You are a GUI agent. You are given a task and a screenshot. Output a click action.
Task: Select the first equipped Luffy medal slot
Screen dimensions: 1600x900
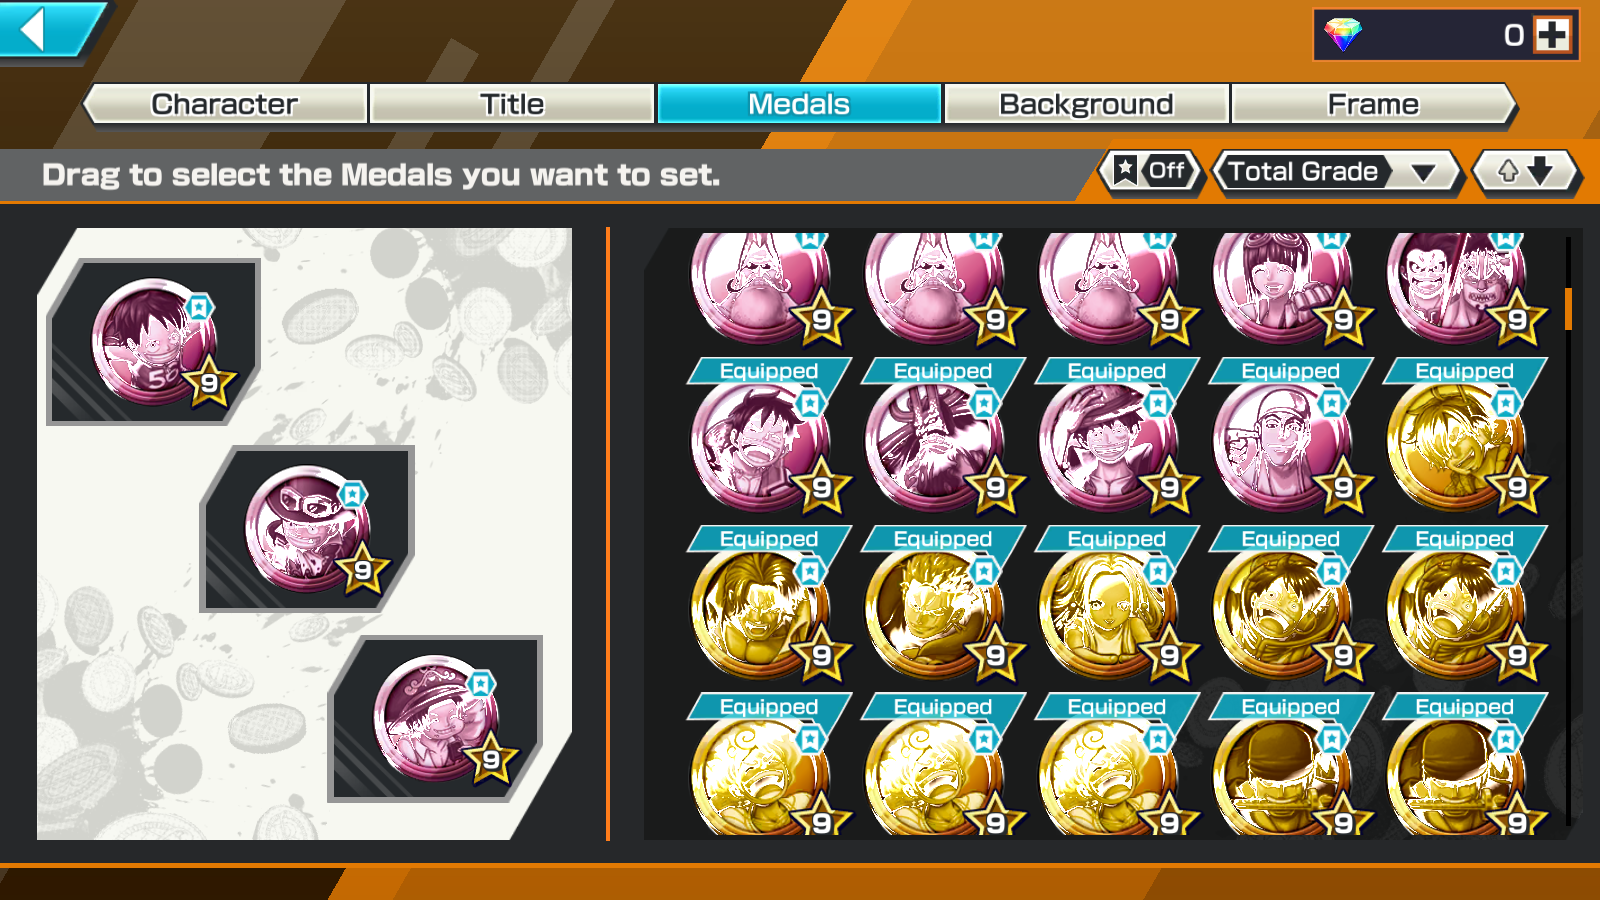(x=155, y=342)
